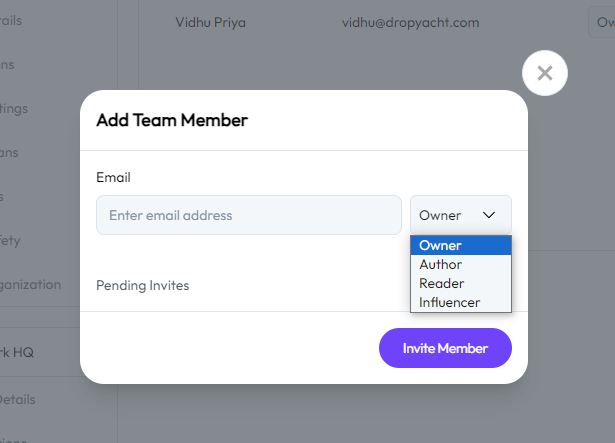Image resolution: width=615 pixels, height=443 pixels.
Task: Select Author from the role list
Action: coord(461,264)
